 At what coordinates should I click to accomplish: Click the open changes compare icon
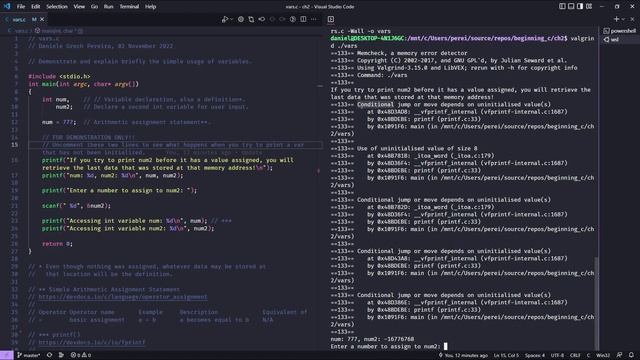[x=251, y=19]
